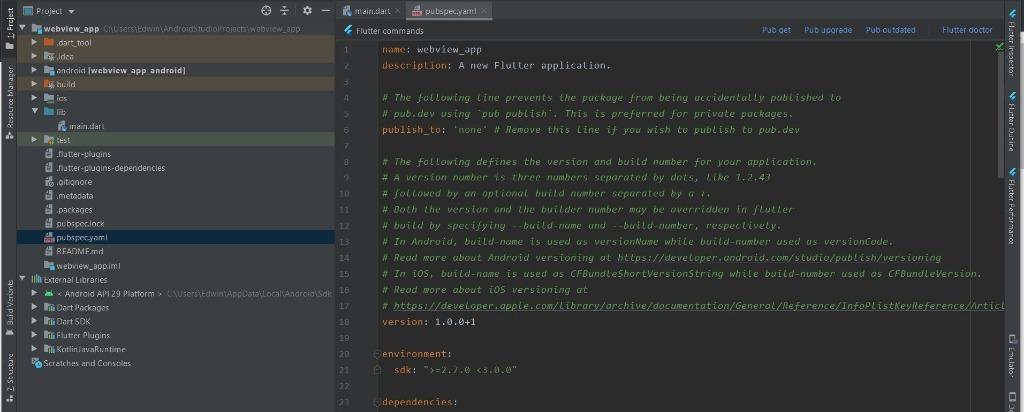Select the .gitignore file

pyautogui.click(x=74, y=182)
